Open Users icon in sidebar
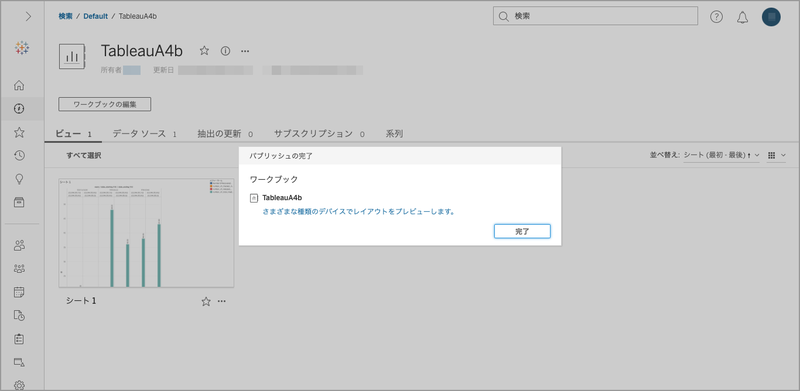The width and height of the screenshot is (800, 391). [x=19, y=245]
